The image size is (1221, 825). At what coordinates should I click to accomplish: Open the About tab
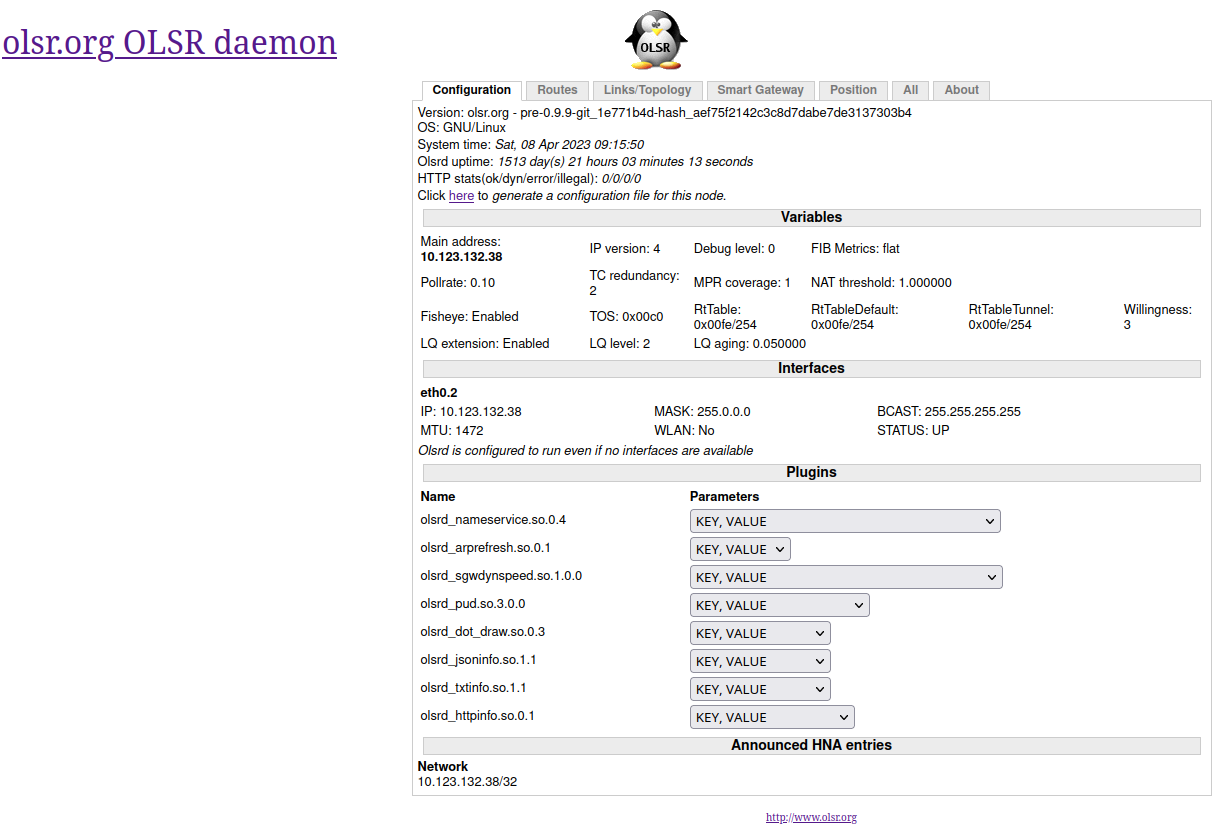(x=961, y=90)
